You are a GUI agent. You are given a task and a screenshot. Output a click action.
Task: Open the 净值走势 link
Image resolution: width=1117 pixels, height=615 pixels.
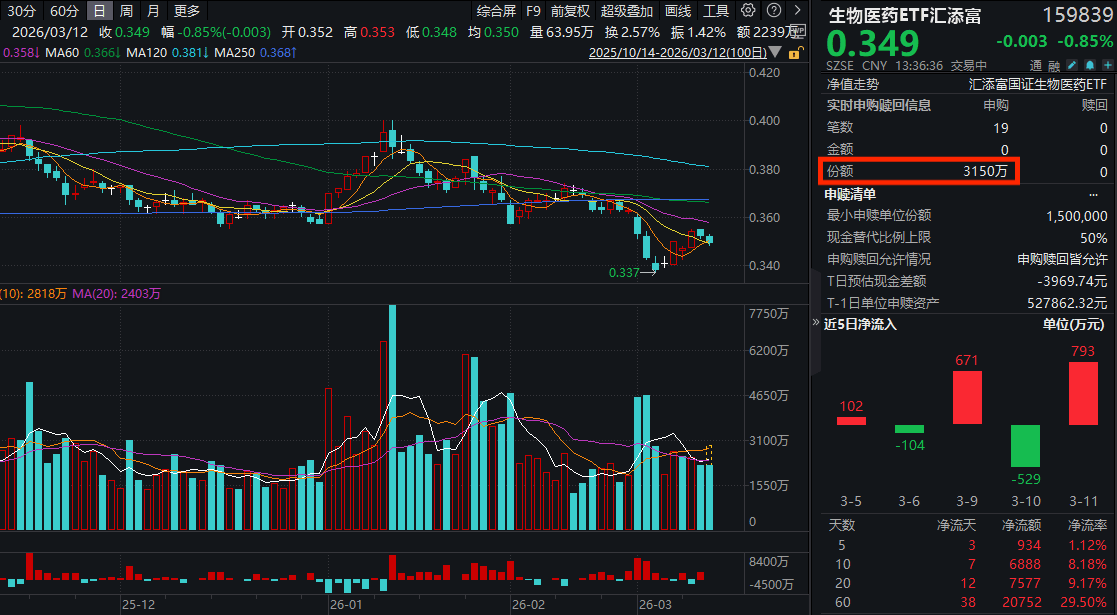852,85
